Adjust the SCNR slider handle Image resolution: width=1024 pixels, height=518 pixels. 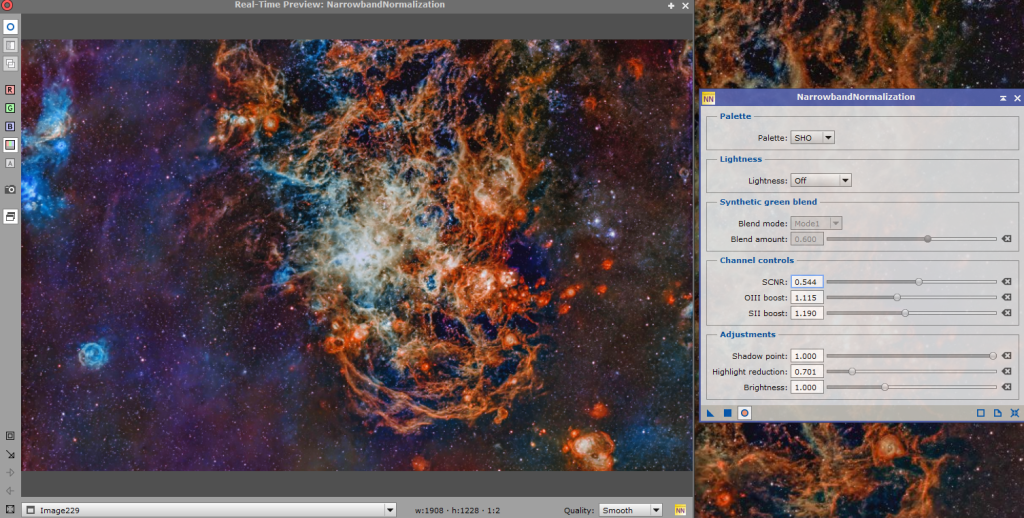(919, 282)
